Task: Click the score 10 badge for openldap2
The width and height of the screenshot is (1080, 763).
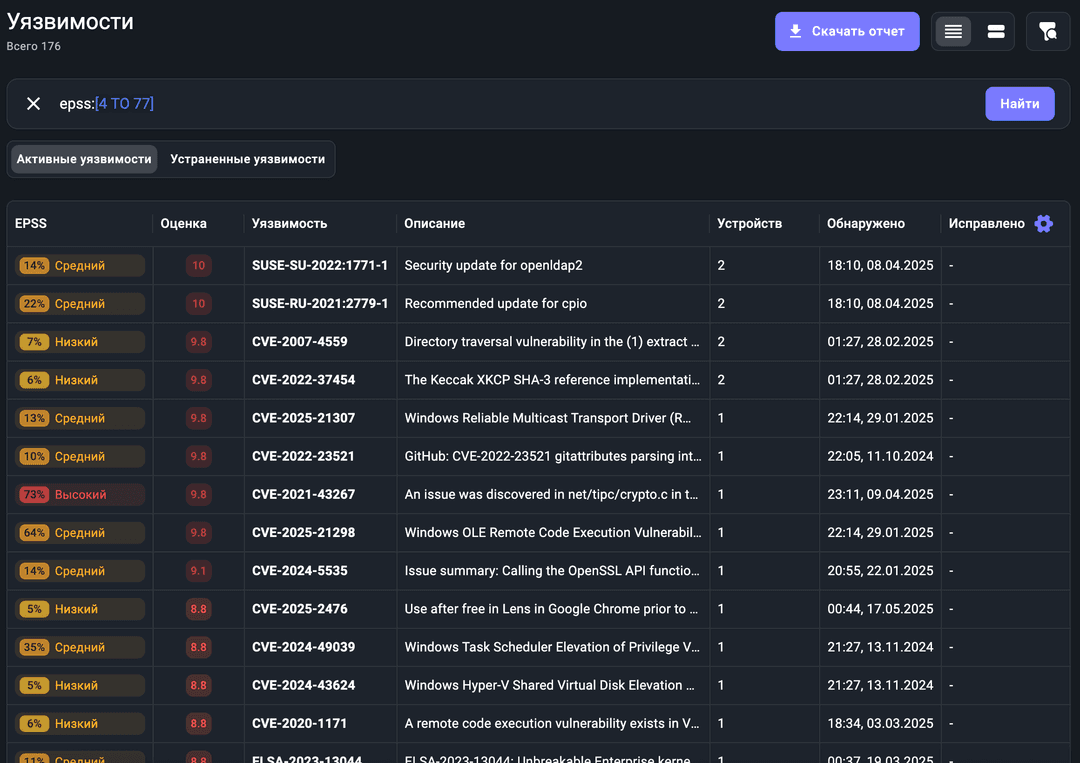Action: pyautogui.click(x=198, y=266)
